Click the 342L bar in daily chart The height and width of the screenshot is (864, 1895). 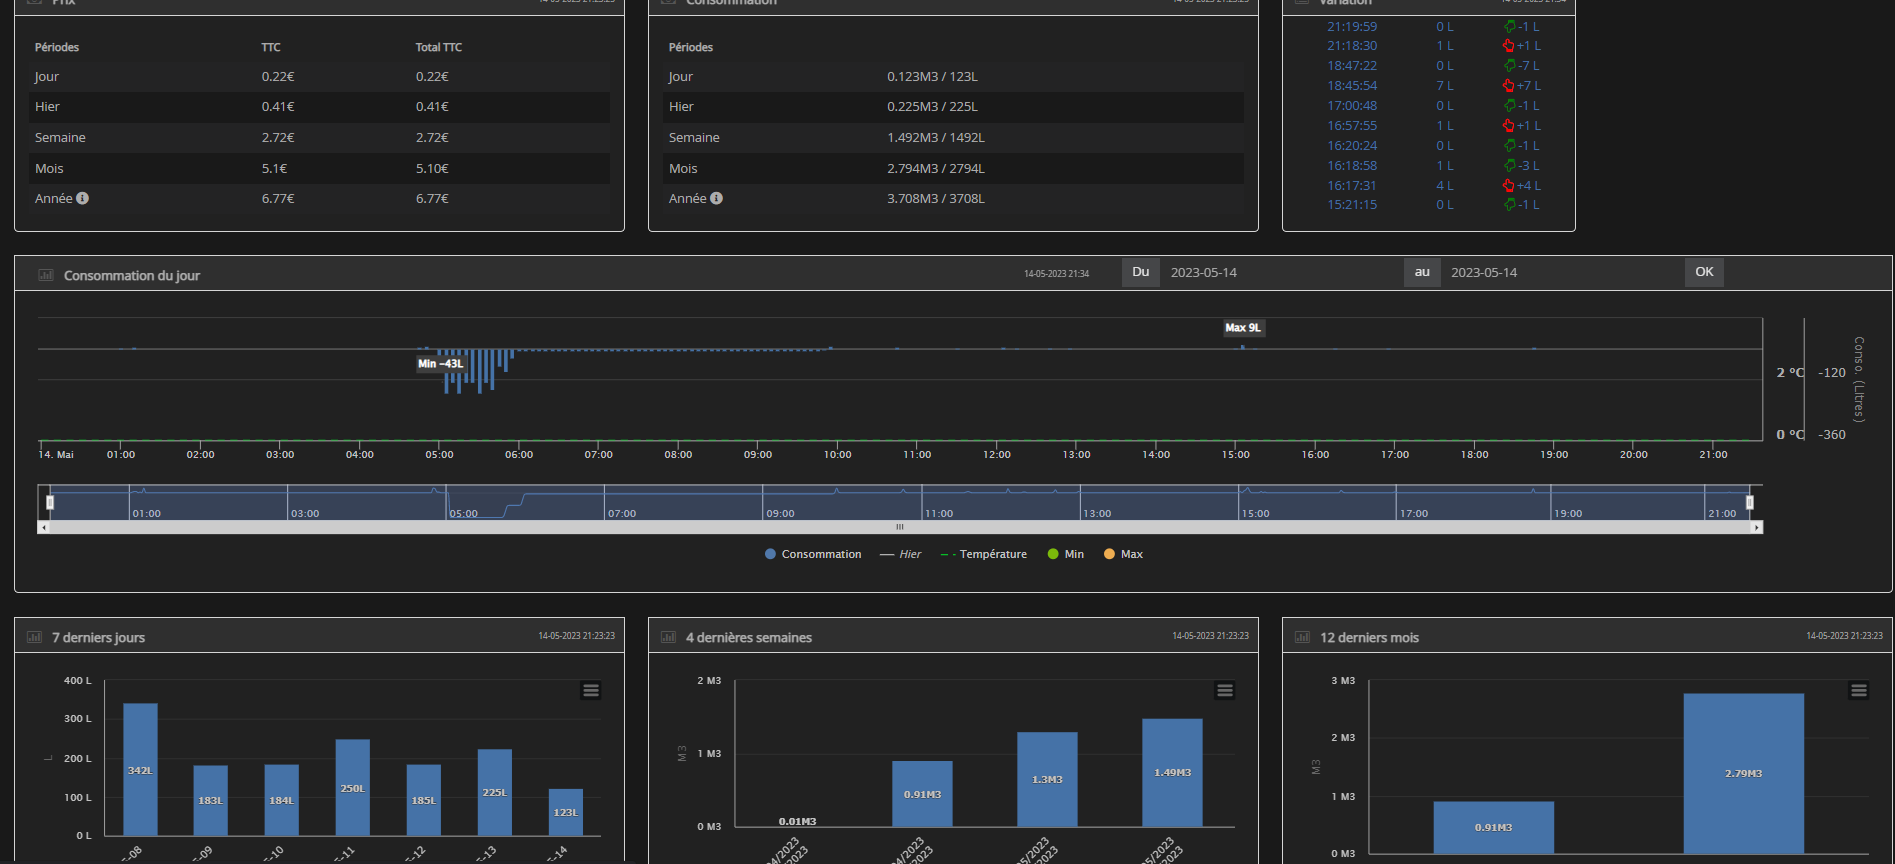pos(140,769)
